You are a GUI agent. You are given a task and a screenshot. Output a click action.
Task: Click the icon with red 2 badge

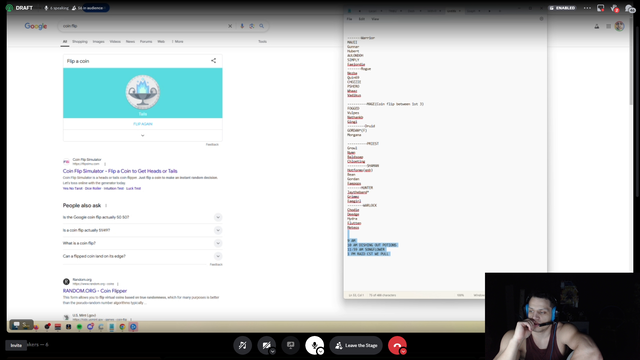click(x=615, y=8)
